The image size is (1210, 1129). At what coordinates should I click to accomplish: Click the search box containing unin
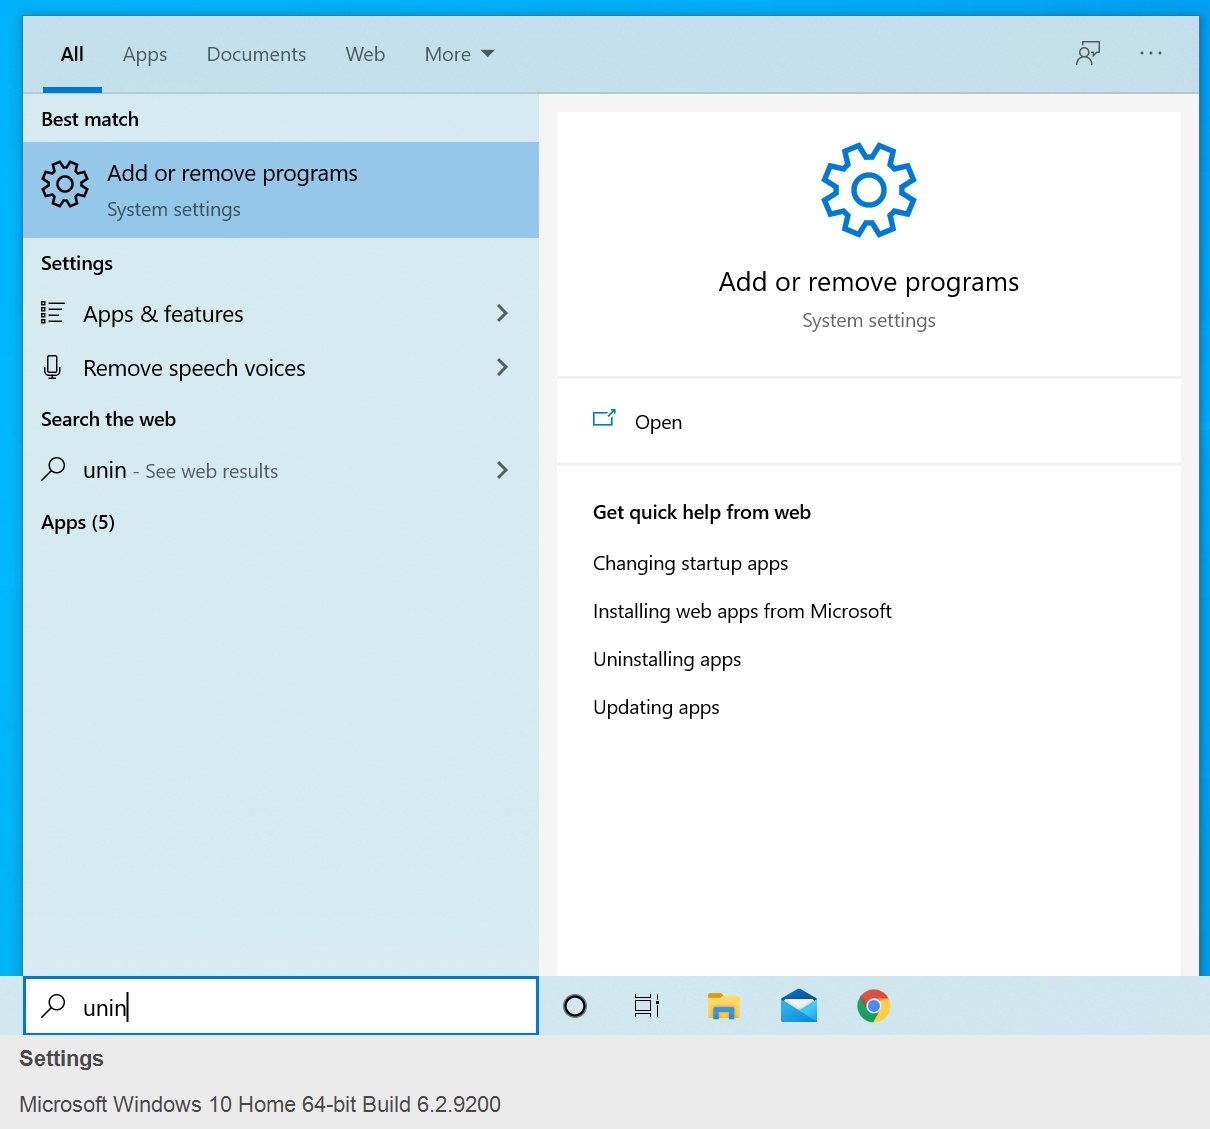click(x=290, y=1006)
